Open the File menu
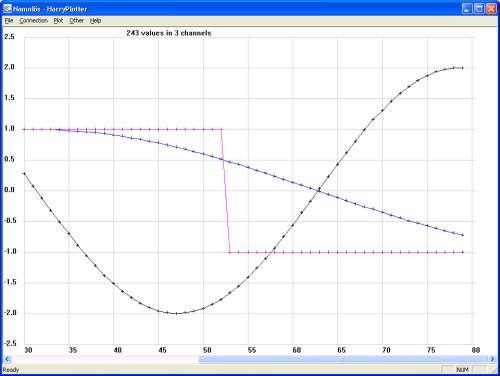This screenshot has width=500, height=376. [x=9, y=21]
